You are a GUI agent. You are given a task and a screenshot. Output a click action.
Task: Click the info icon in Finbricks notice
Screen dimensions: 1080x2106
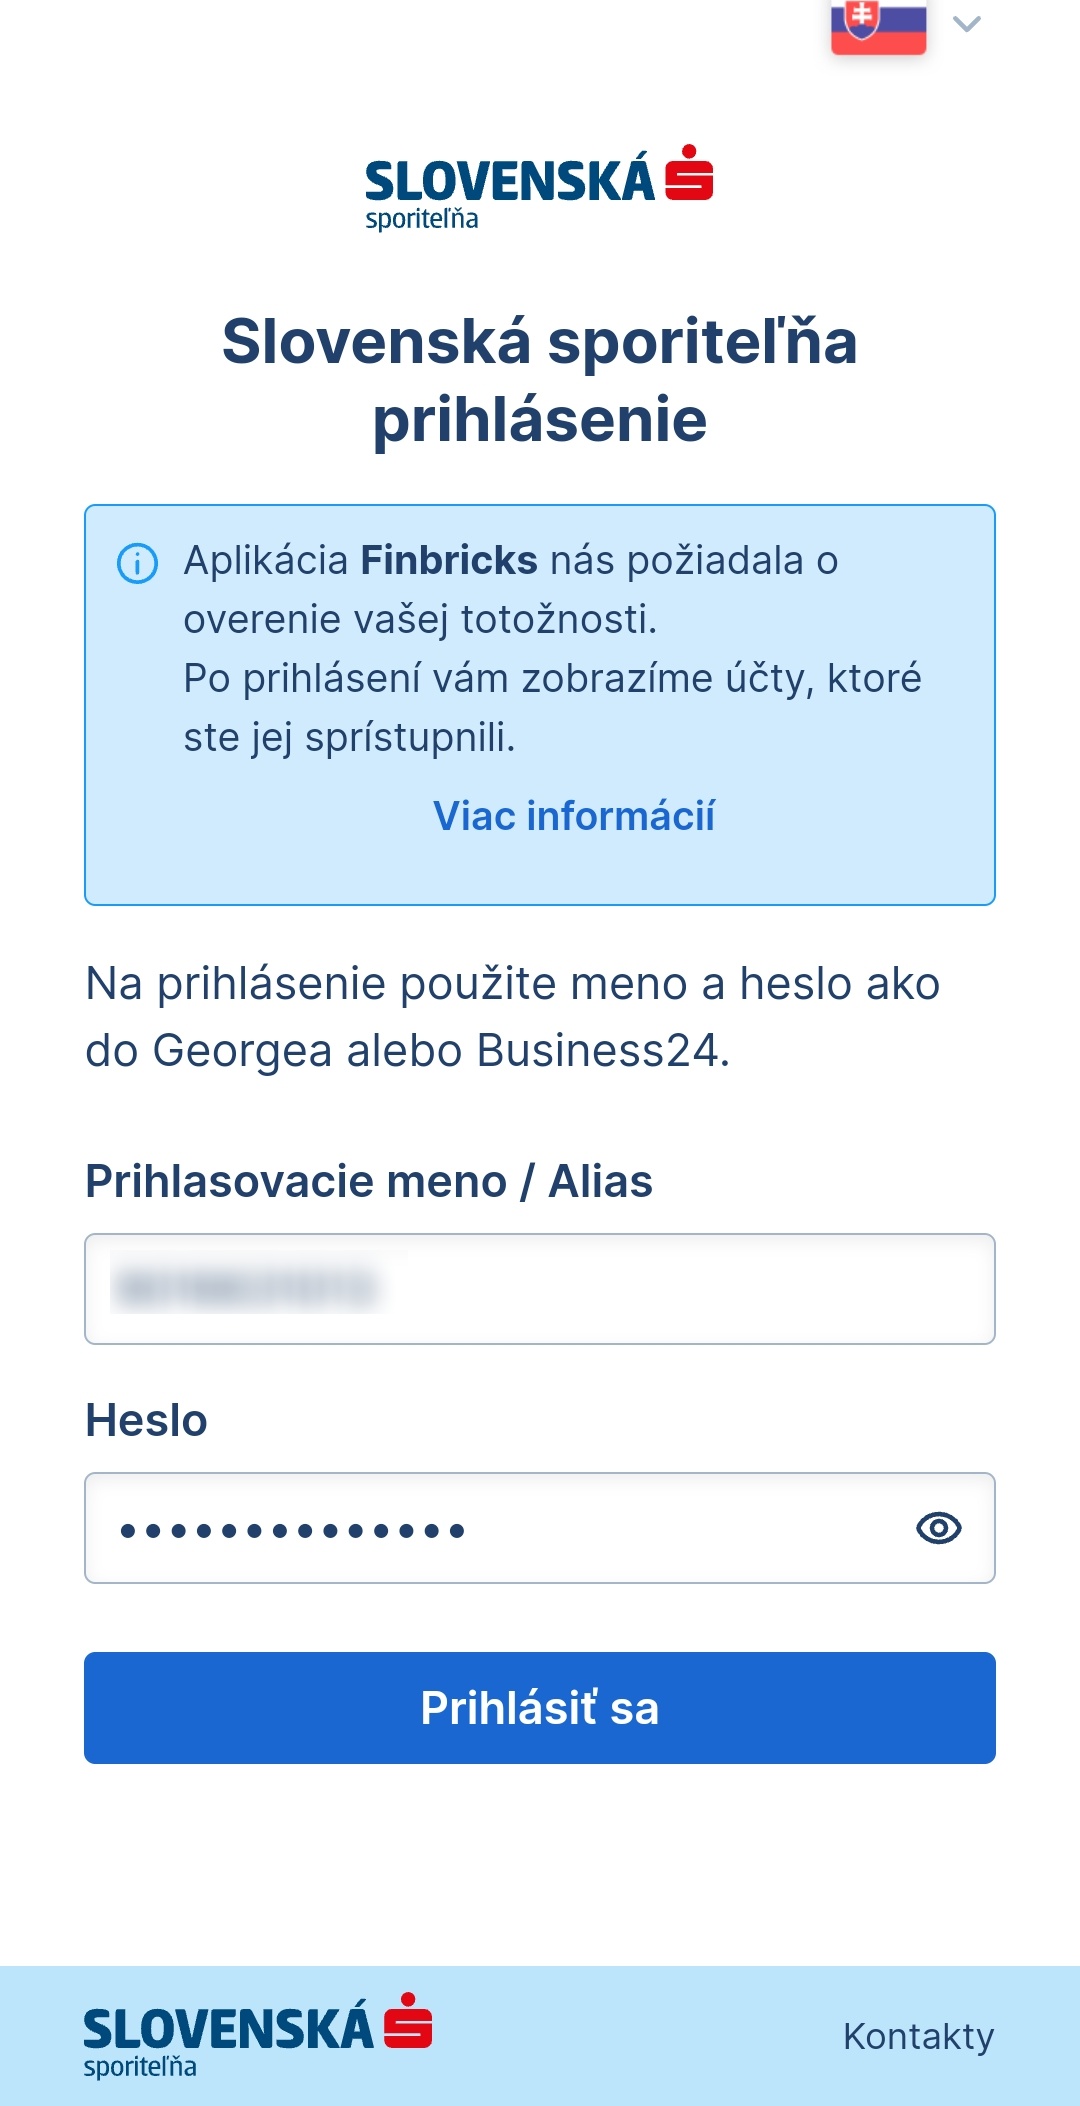coord(138,563)
